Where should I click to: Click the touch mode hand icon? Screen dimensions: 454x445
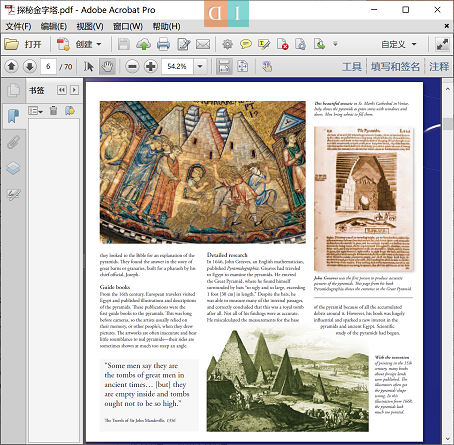click(x=267, y=66)
